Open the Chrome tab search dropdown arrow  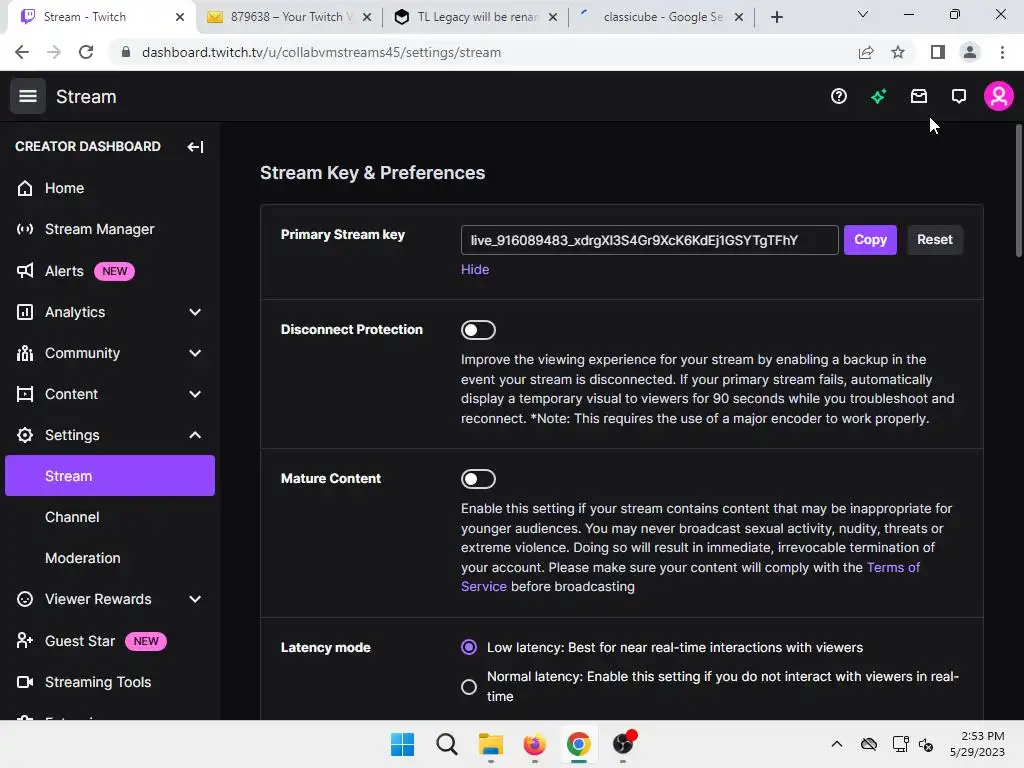pos(863,14)
